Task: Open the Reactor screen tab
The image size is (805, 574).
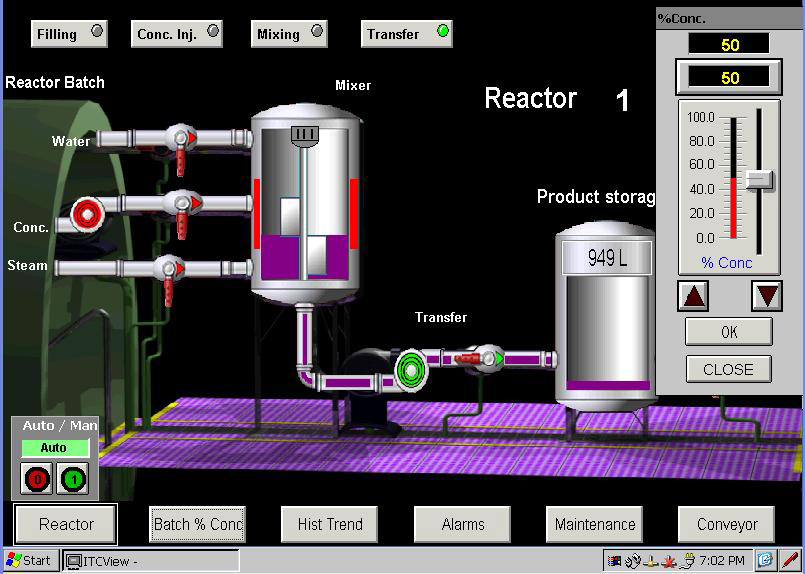Action: pyautogui.click(x=66, y=524)
